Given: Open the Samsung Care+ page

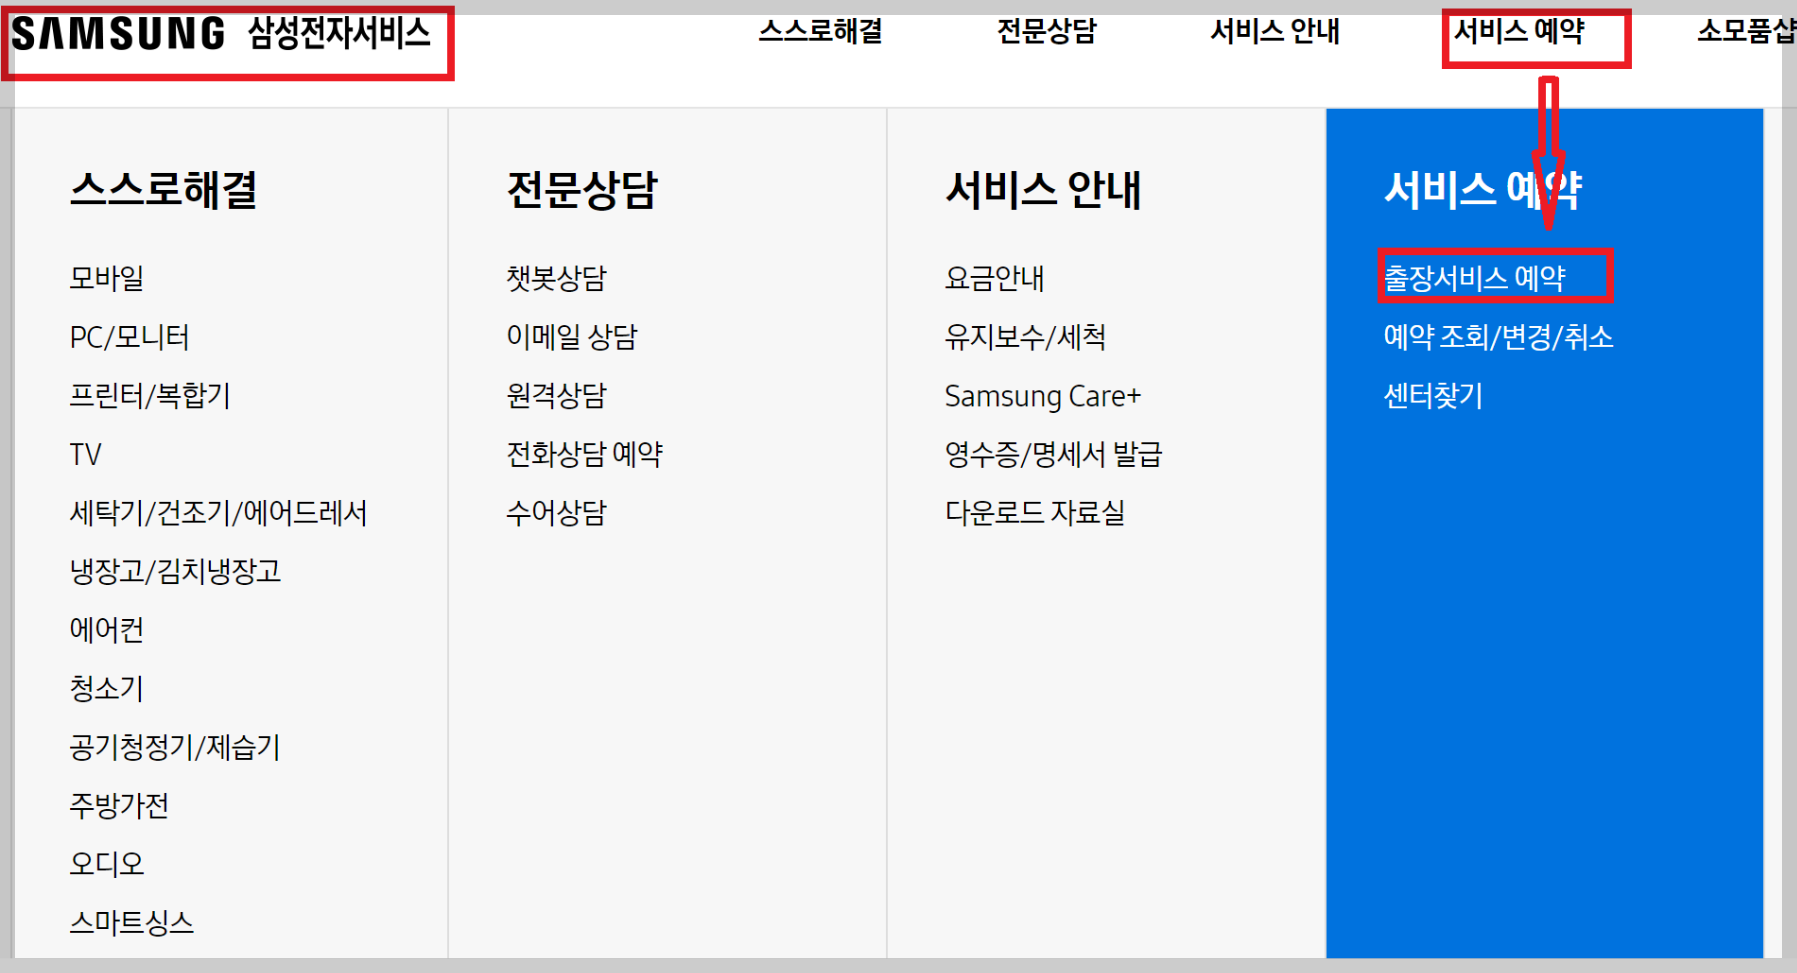Looking at the screenshot, I should (x=1043, y=396).
